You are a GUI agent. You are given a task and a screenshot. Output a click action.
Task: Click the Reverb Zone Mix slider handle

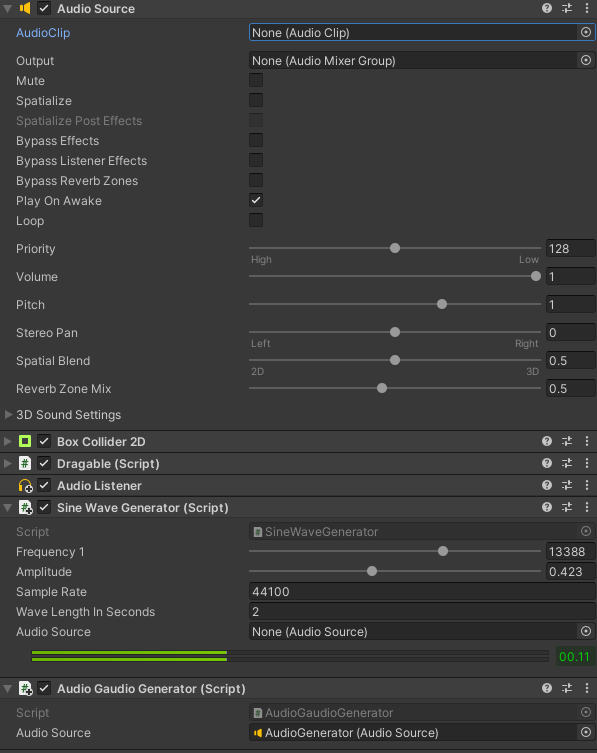click(382, 388)
